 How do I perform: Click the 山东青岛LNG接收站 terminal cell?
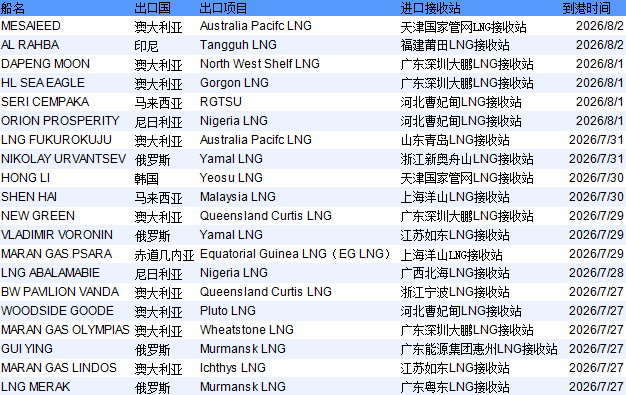tap(455, 140)
